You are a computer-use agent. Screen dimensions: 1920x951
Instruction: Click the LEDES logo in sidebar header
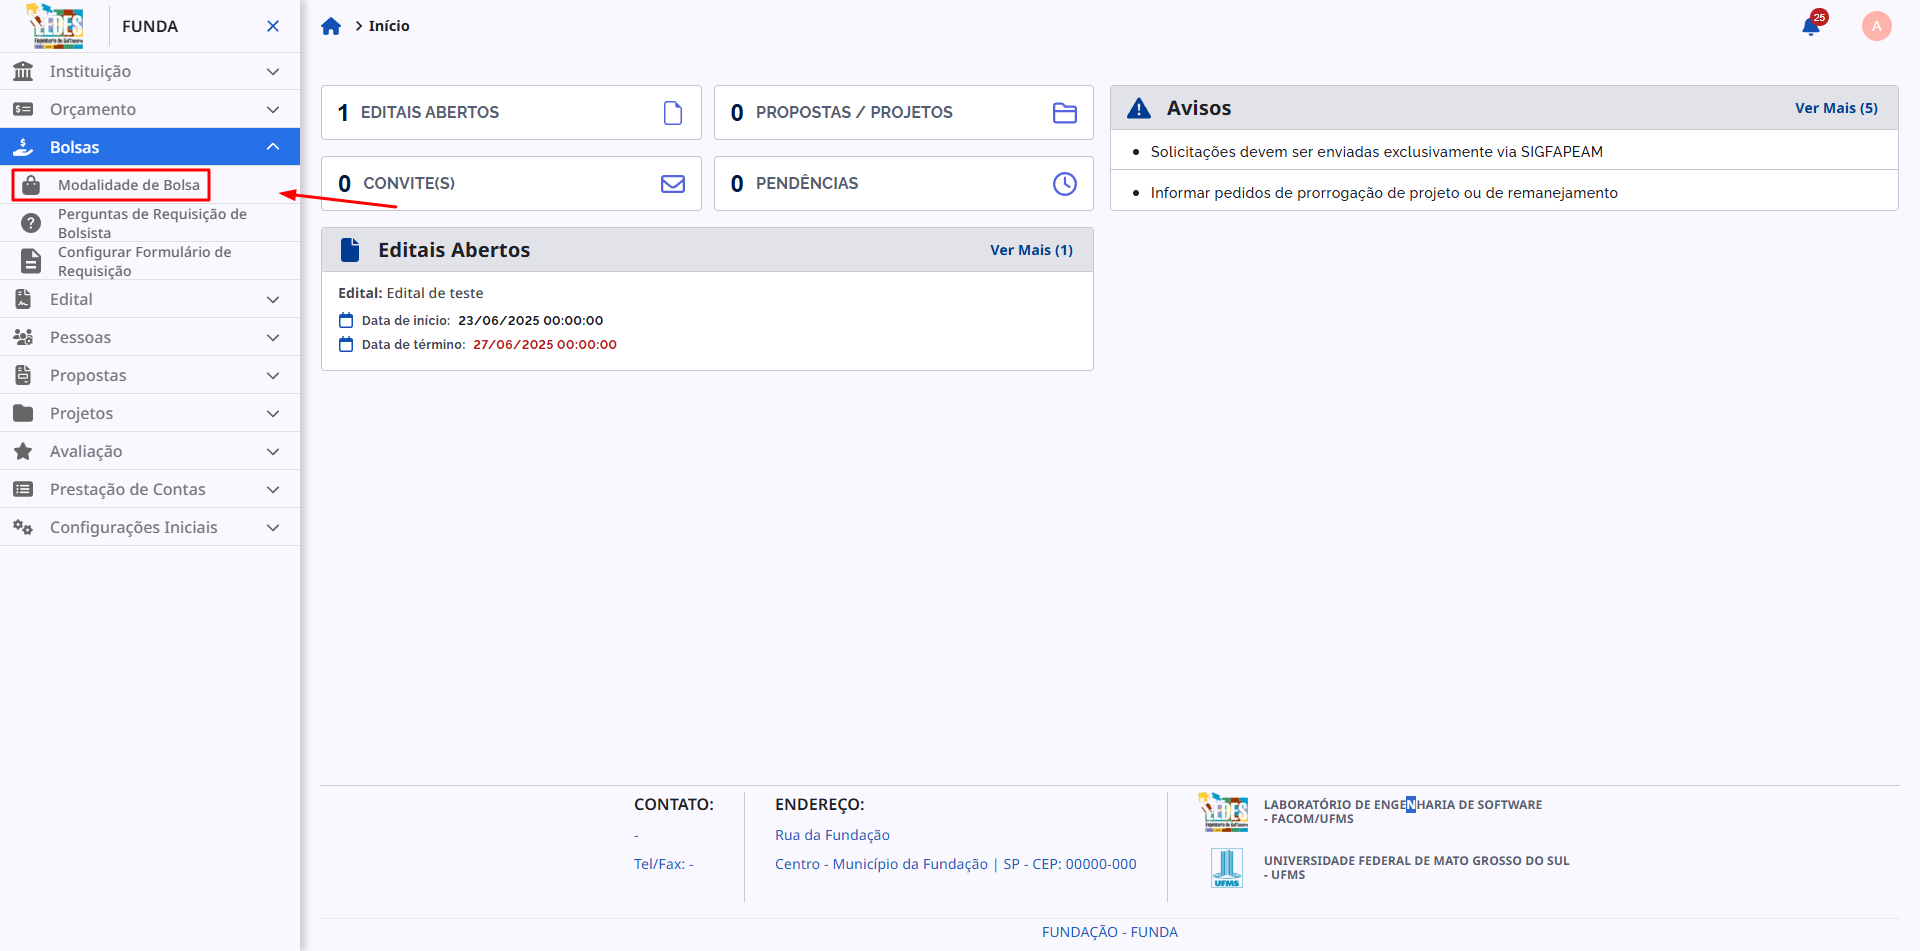[56, 26]
